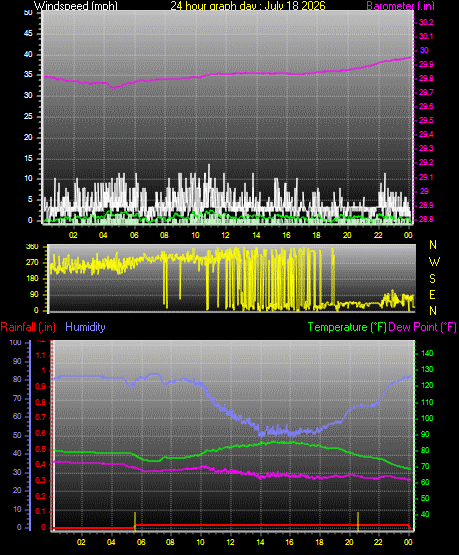Click the temperature scale value '100'
This screenshot has width=459, height=555.
tap(427, 418)
